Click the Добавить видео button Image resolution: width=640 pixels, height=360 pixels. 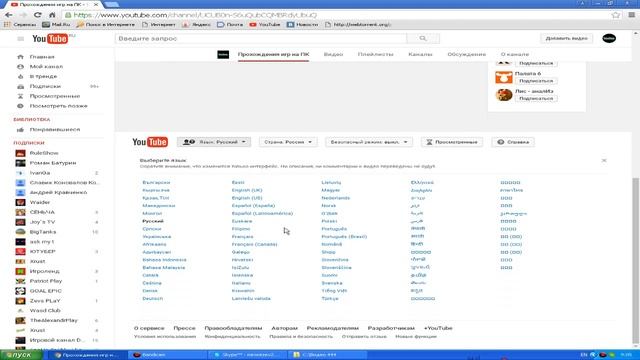click(x=566, y=38)
